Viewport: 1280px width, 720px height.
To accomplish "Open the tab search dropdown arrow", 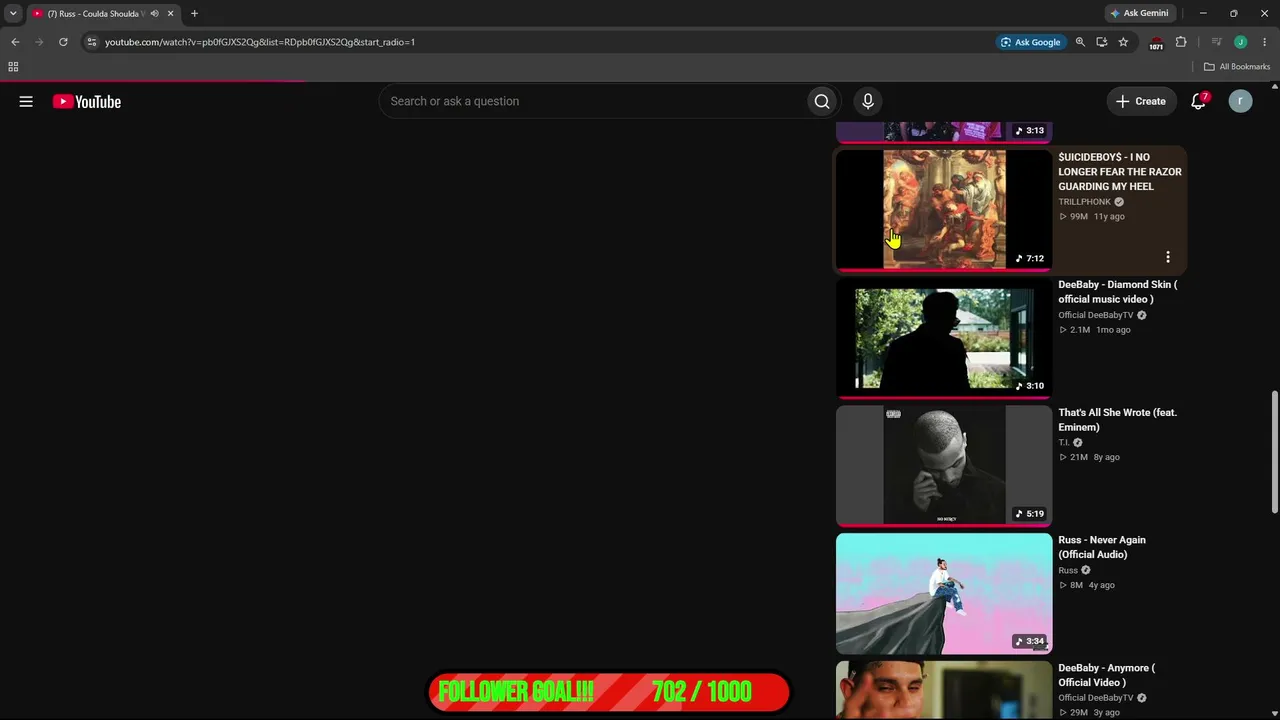I will (13, 13).
